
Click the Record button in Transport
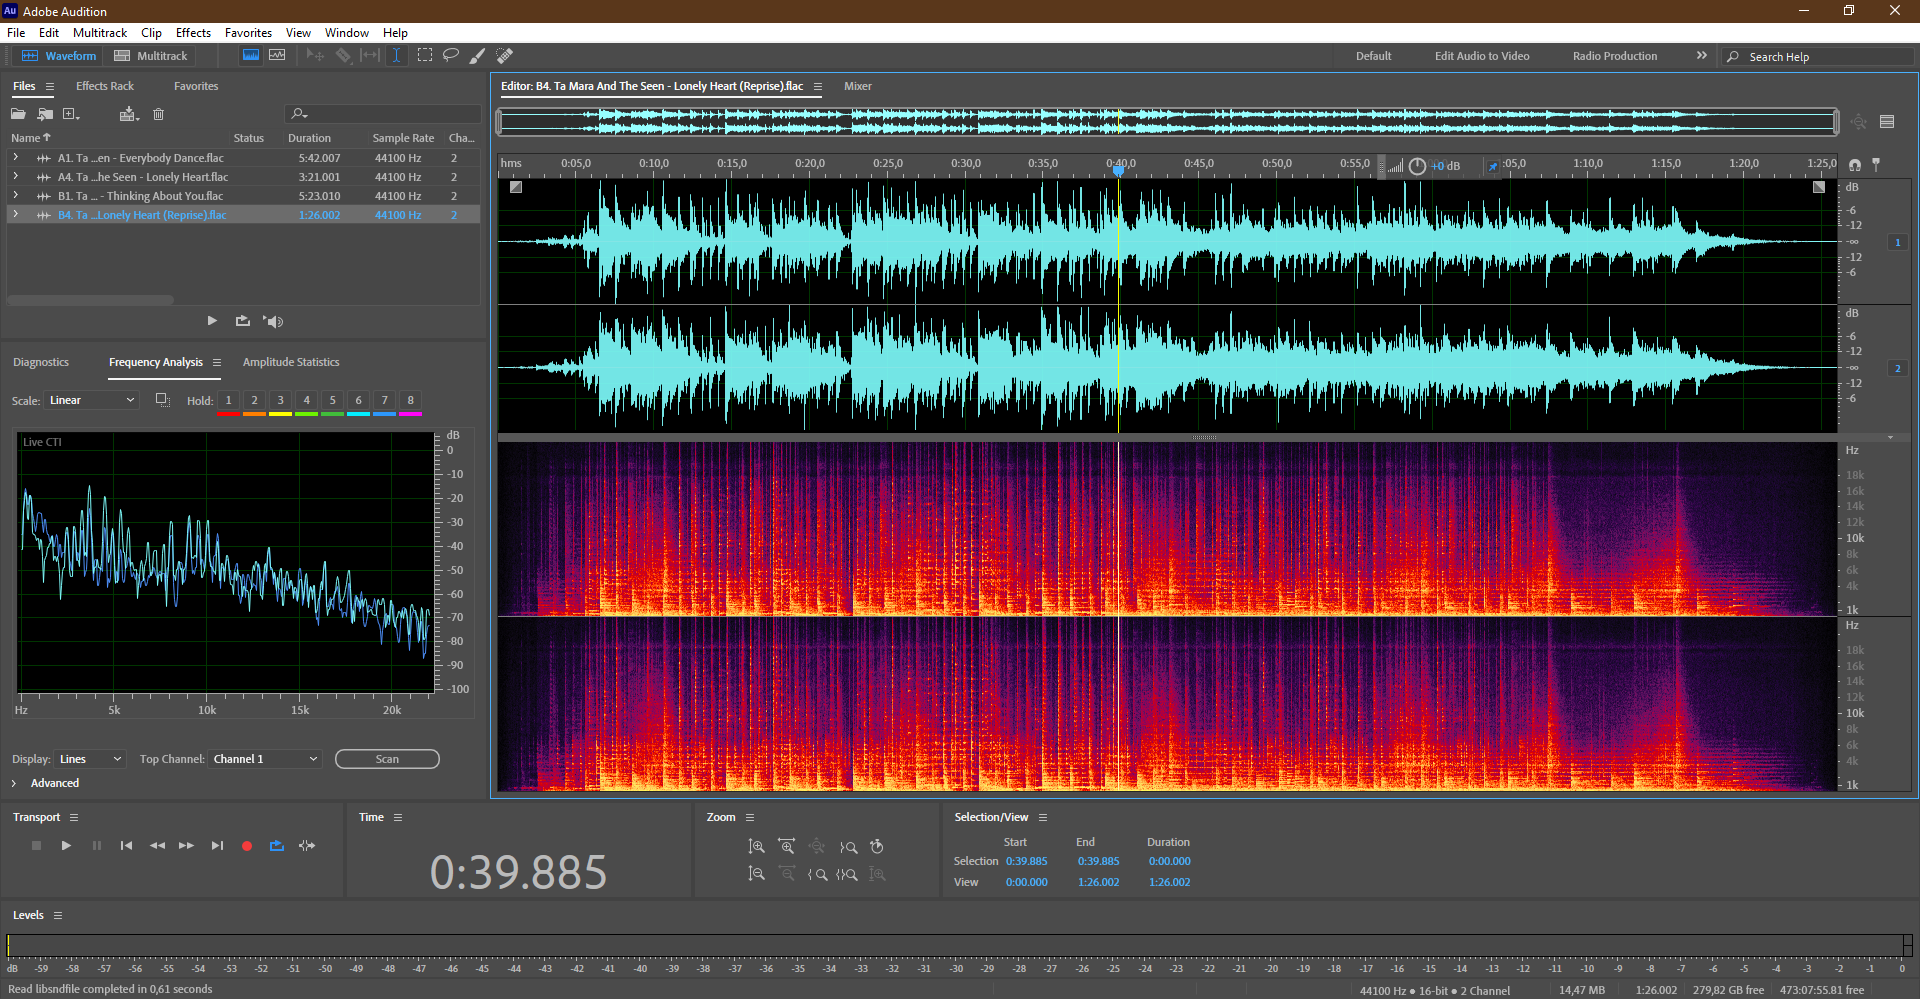[247, 846]
